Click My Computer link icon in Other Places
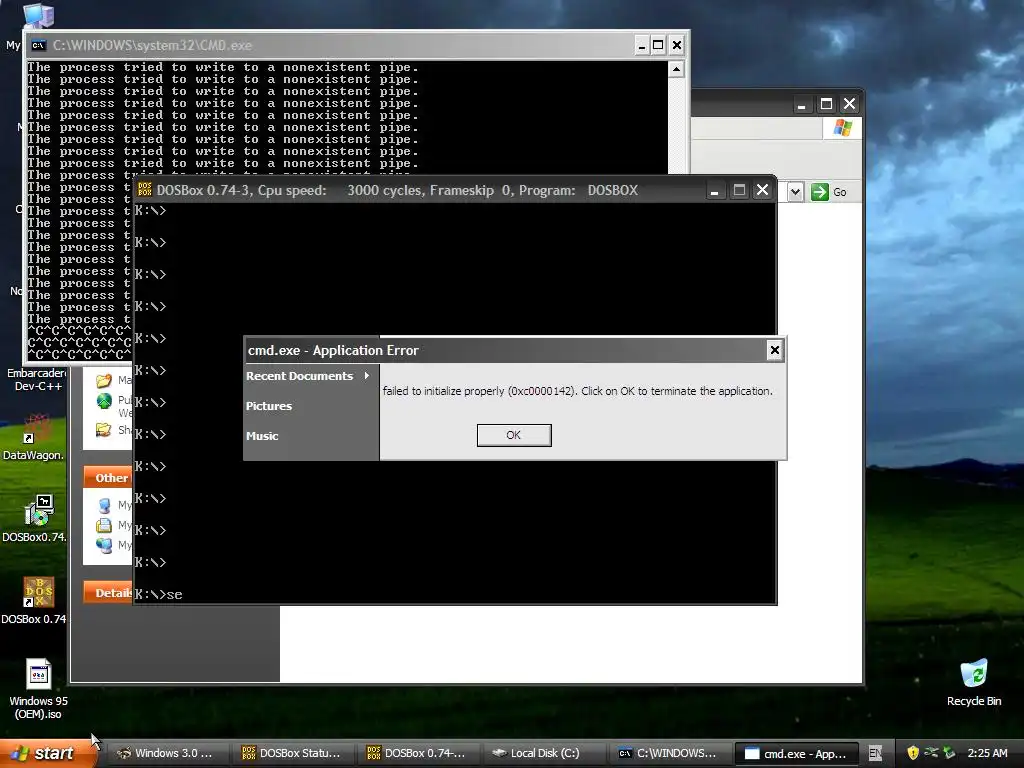This screenshot has height=768, width=1024. [x=104, y=505]
